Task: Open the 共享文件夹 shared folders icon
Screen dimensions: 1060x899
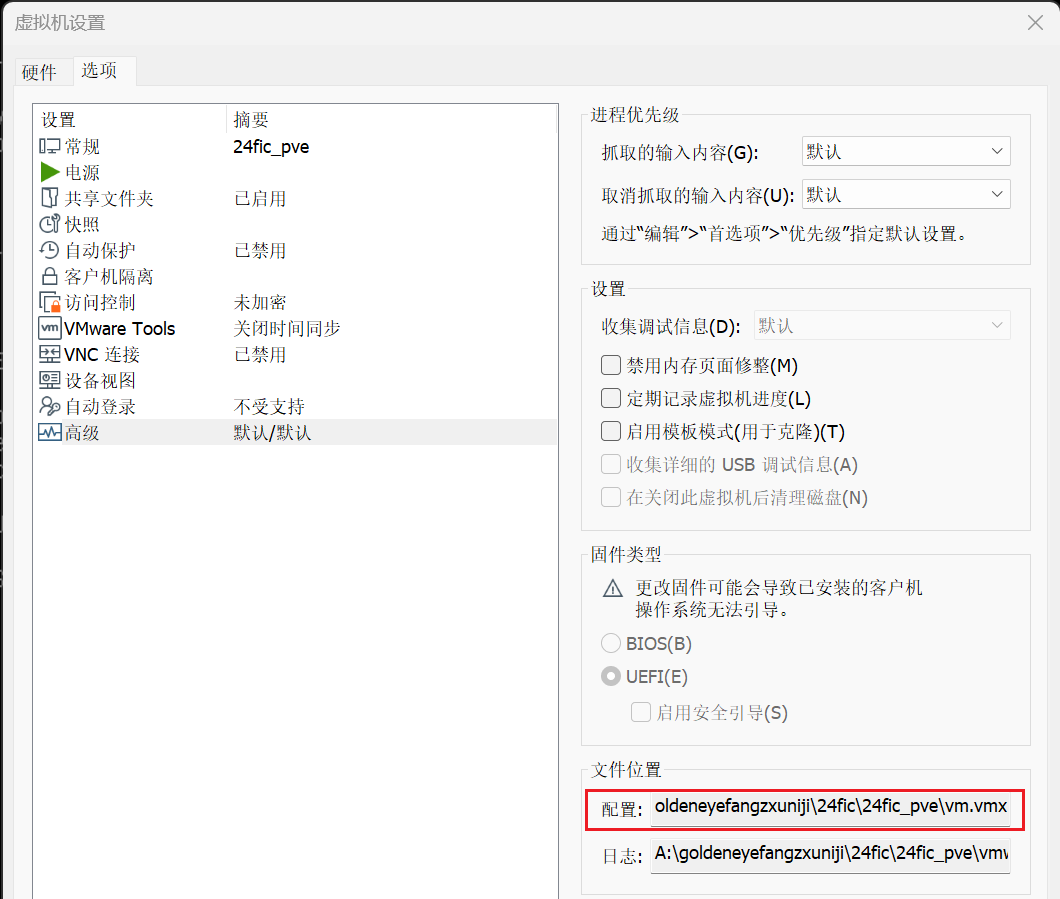Action: click(50, 199)
